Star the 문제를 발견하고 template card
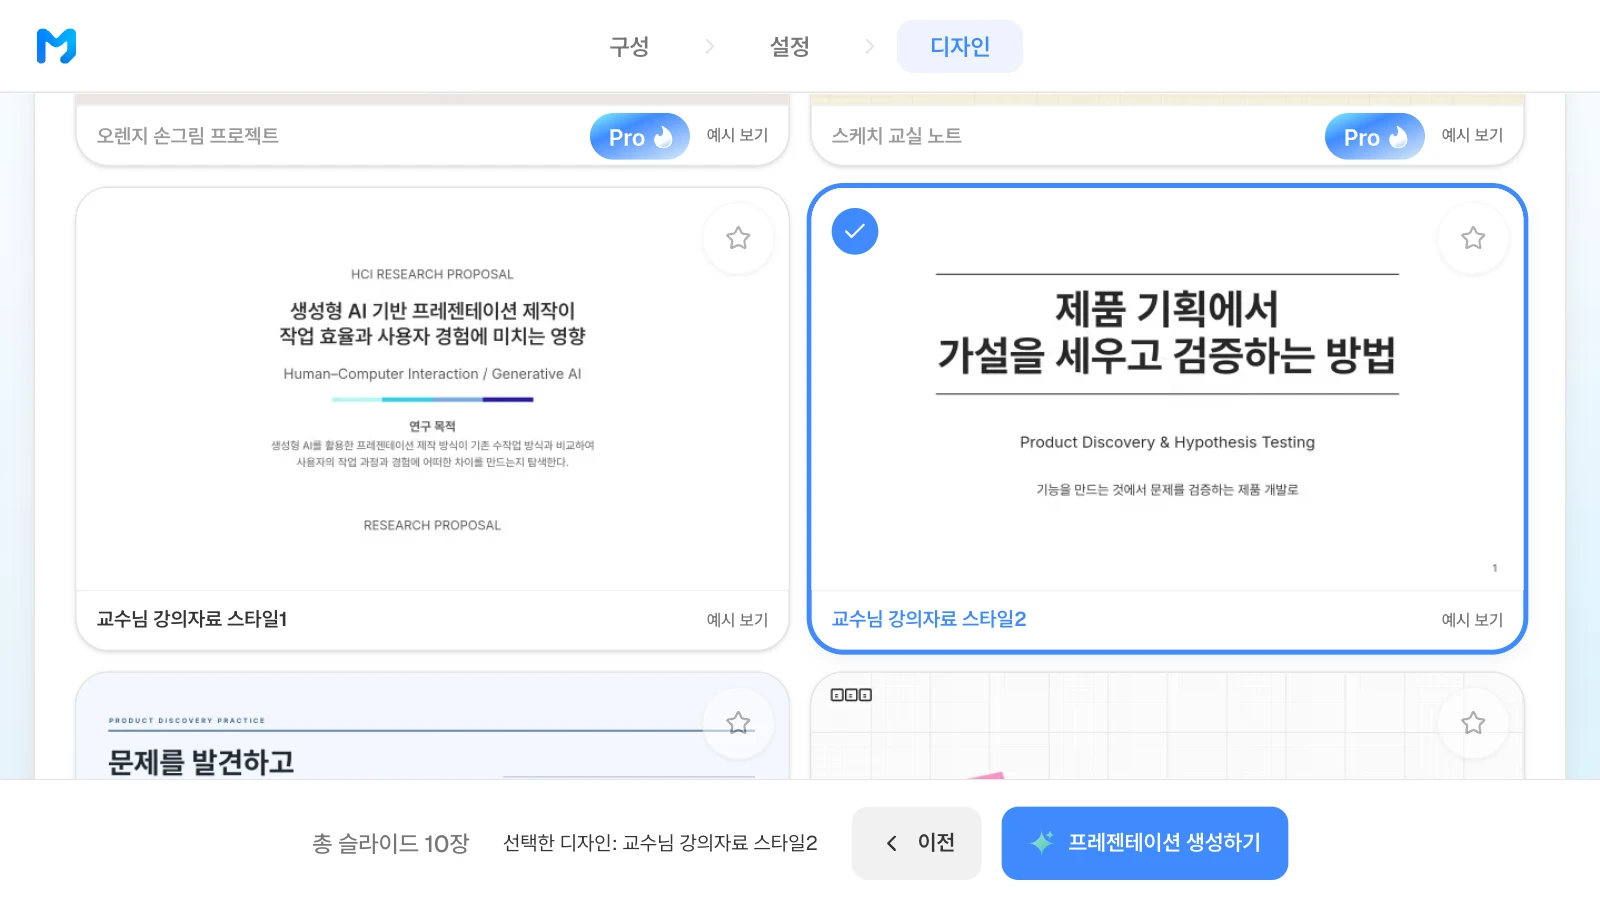 pos(738,723)
